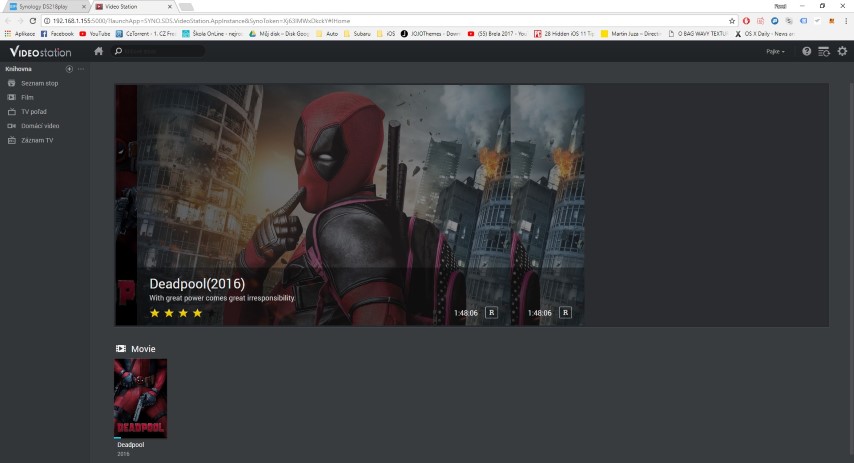Screen dimensions: 854x463
Task: Open the playback queue icon
Action: 824,51
